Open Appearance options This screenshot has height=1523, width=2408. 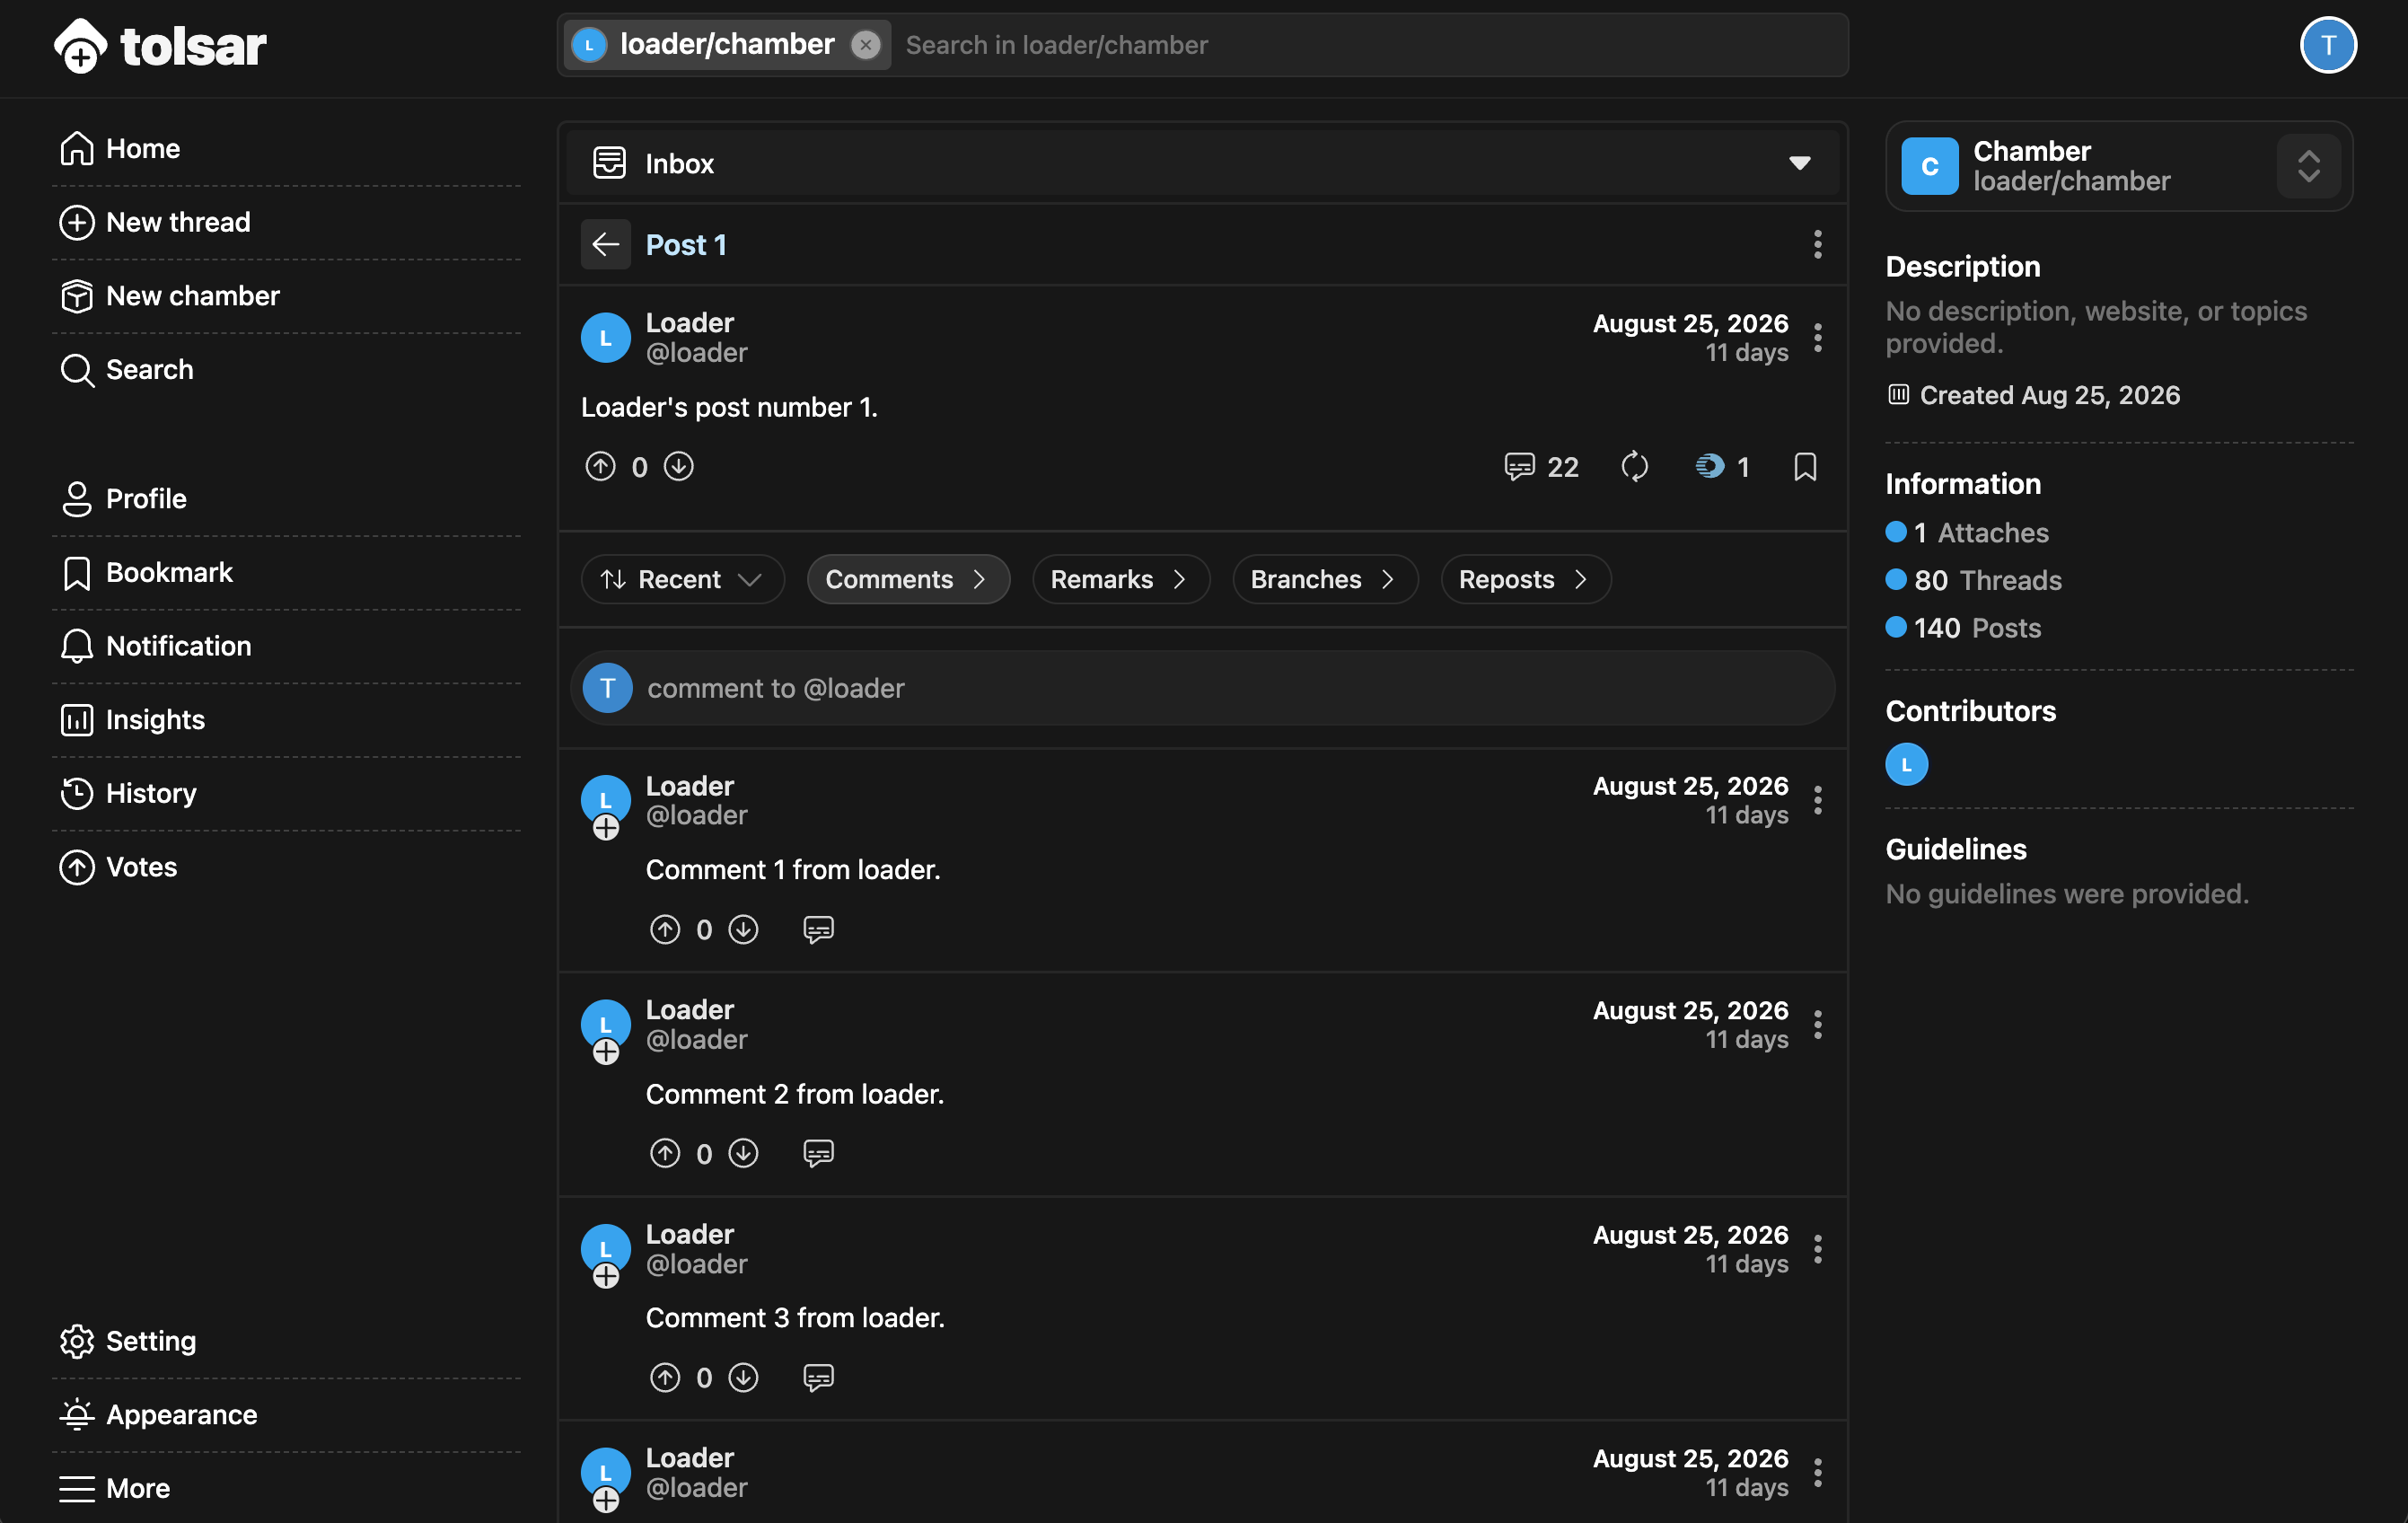tap(286, 1414)
